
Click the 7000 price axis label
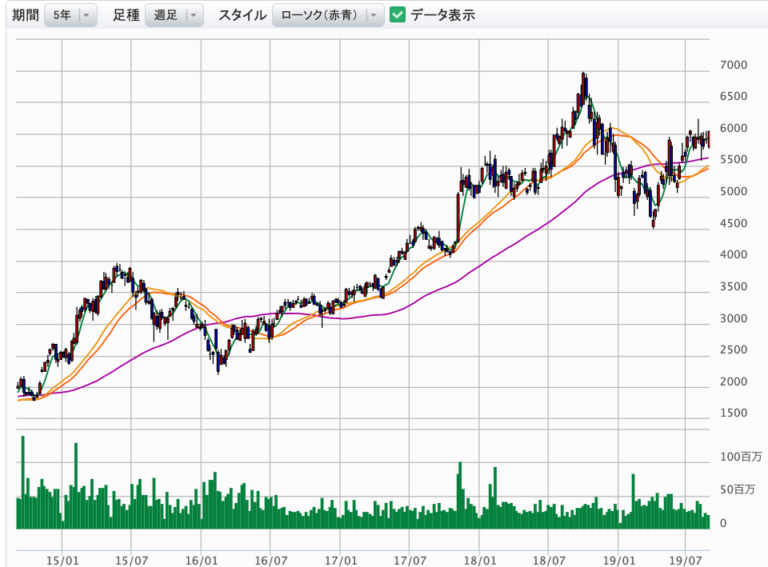pyautogui.click(x=733, y=65)
